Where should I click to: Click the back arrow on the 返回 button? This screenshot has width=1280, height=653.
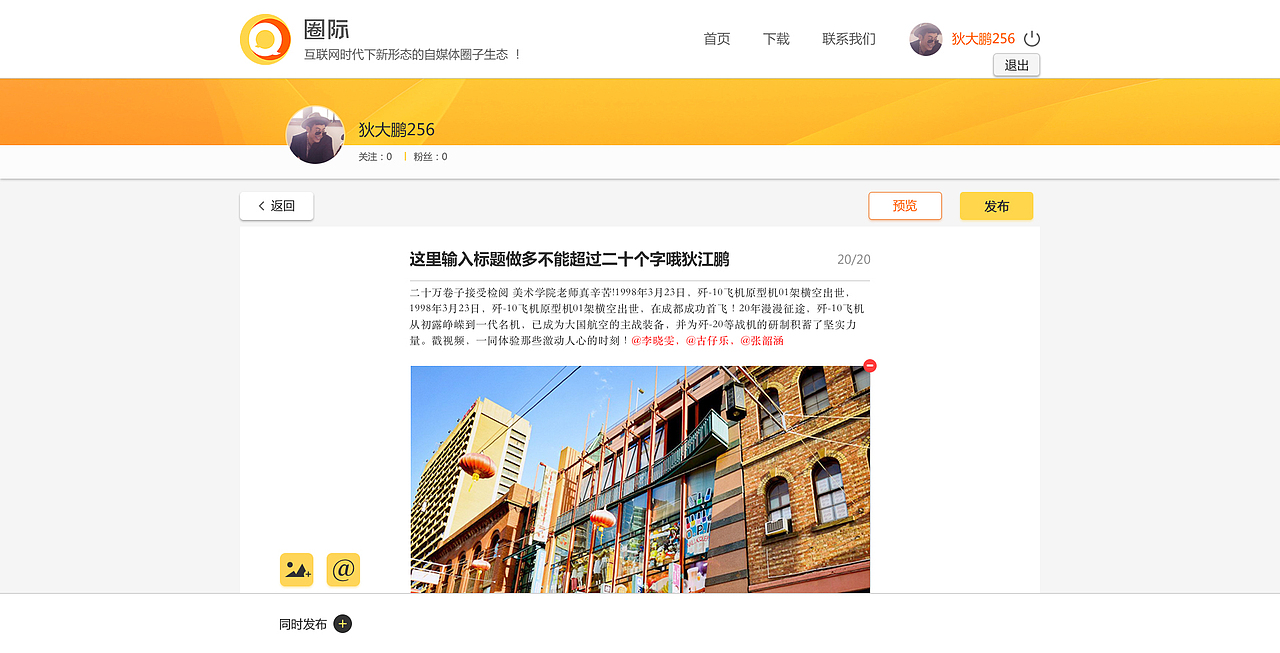(258, 206)
